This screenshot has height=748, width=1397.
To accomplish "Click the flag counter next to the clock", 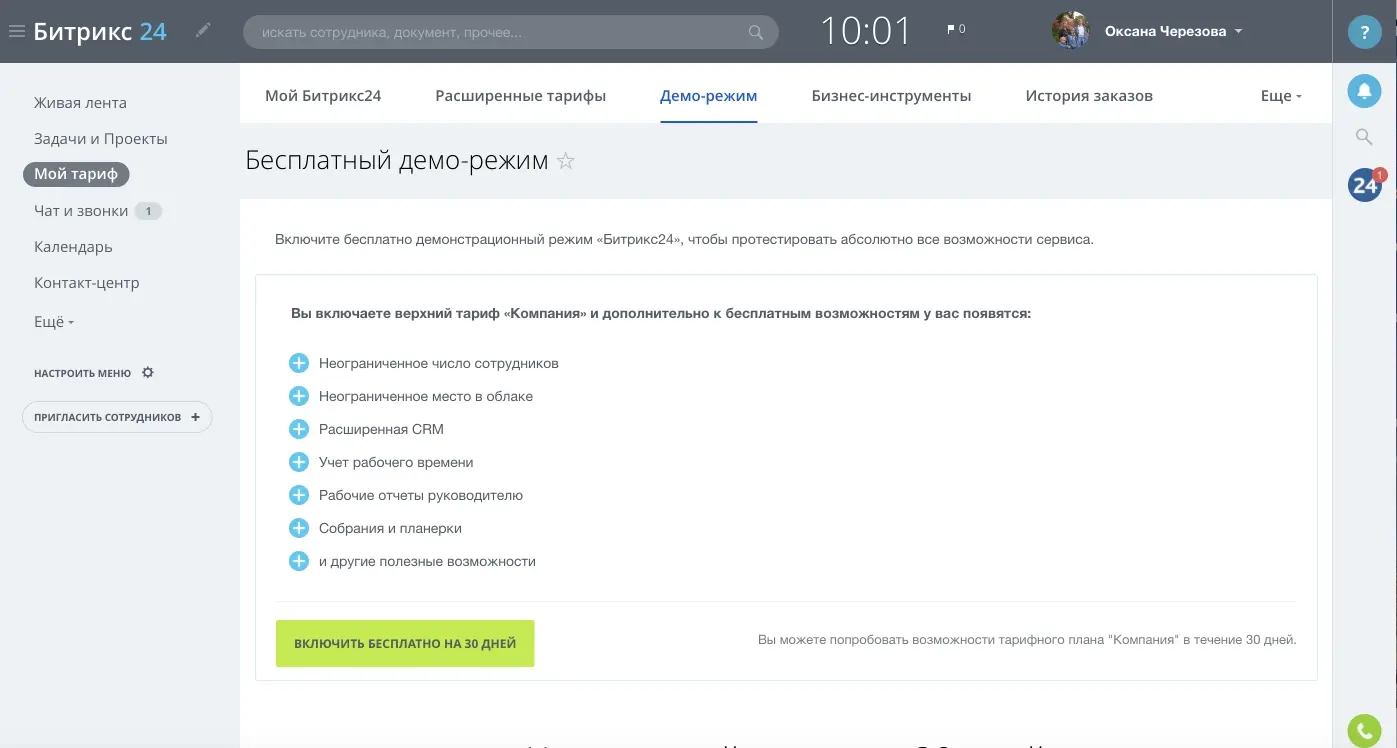I will pos(956,30).
